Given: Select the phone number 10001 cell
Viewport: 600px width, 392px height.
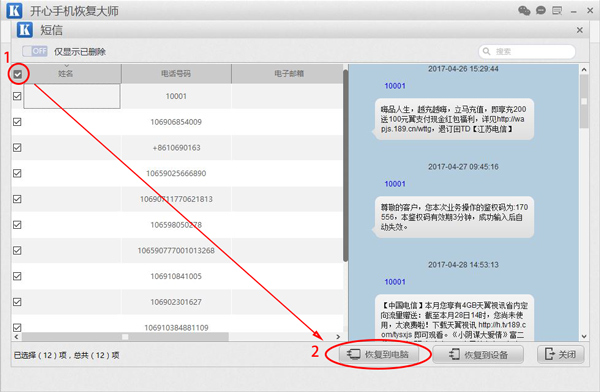Looking at the screenshot, I should coord(176,96).
